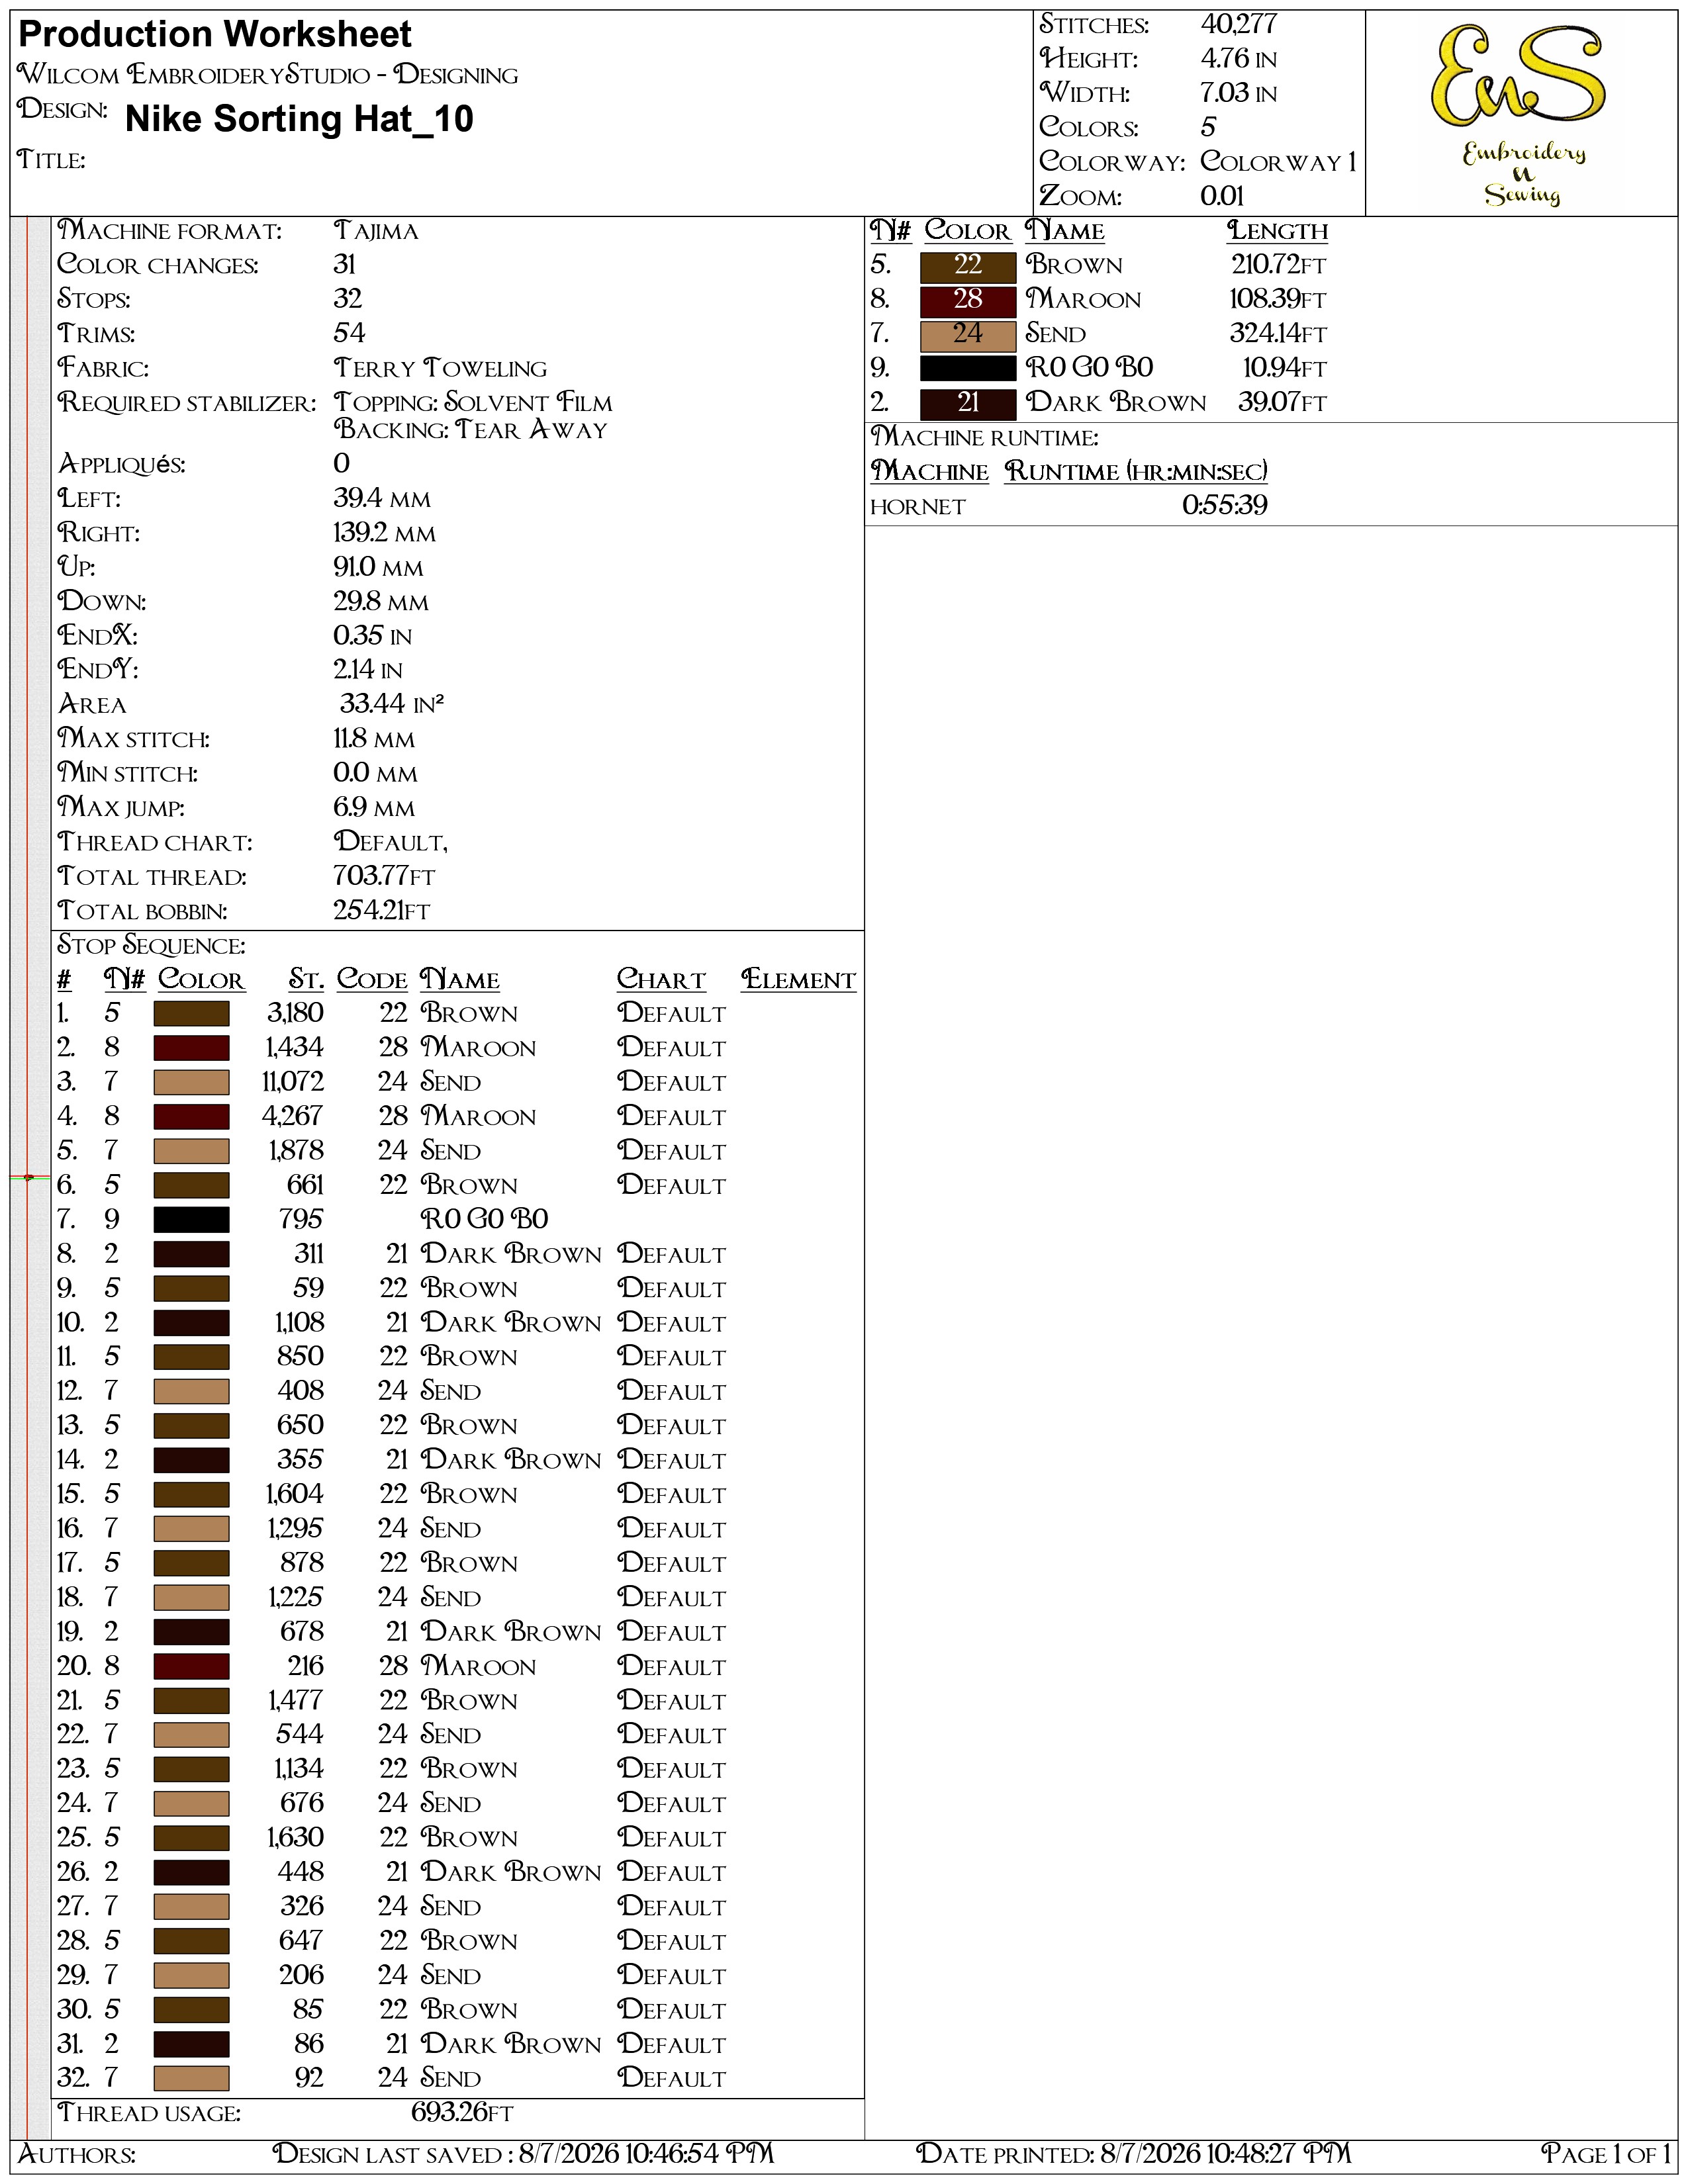Click the width value "7.03 in"
1688x2184 pixels.
[x=1238, y=93]
